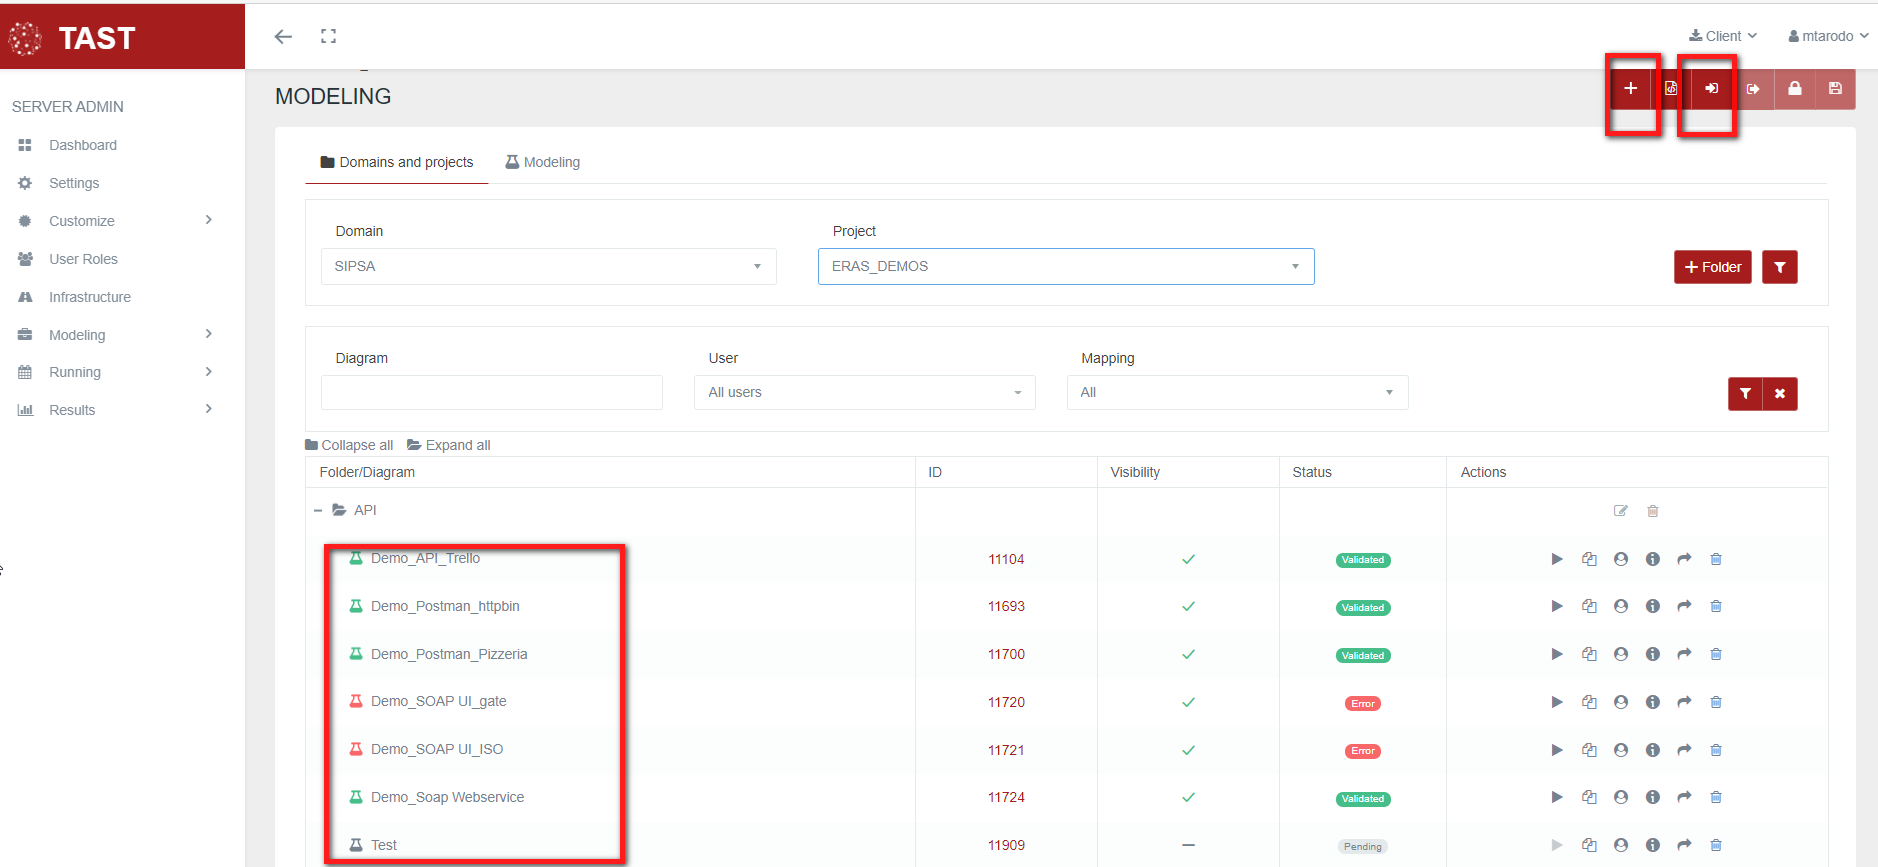This screenshot has width=1878, height=867.
Task: Click into the Diagram filter text field
Action: coord(491,393)
